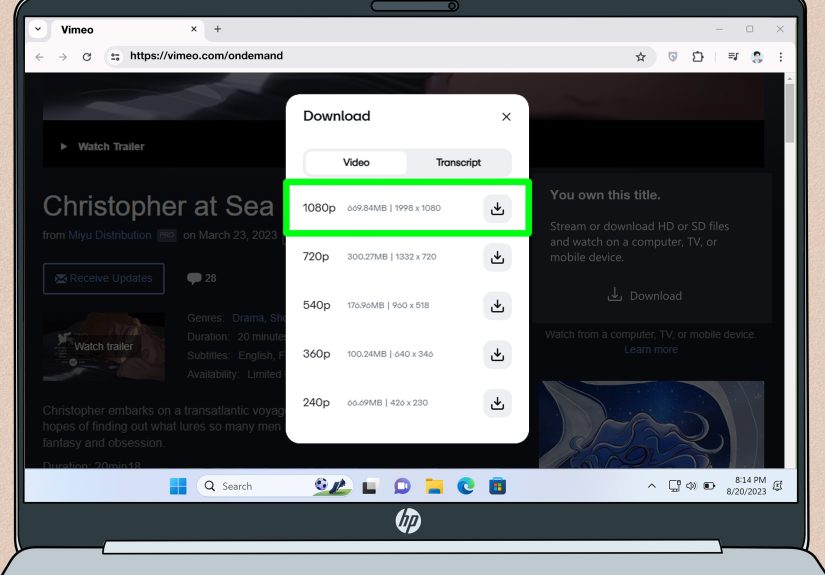Open a new browser tab

click(217, 29)
